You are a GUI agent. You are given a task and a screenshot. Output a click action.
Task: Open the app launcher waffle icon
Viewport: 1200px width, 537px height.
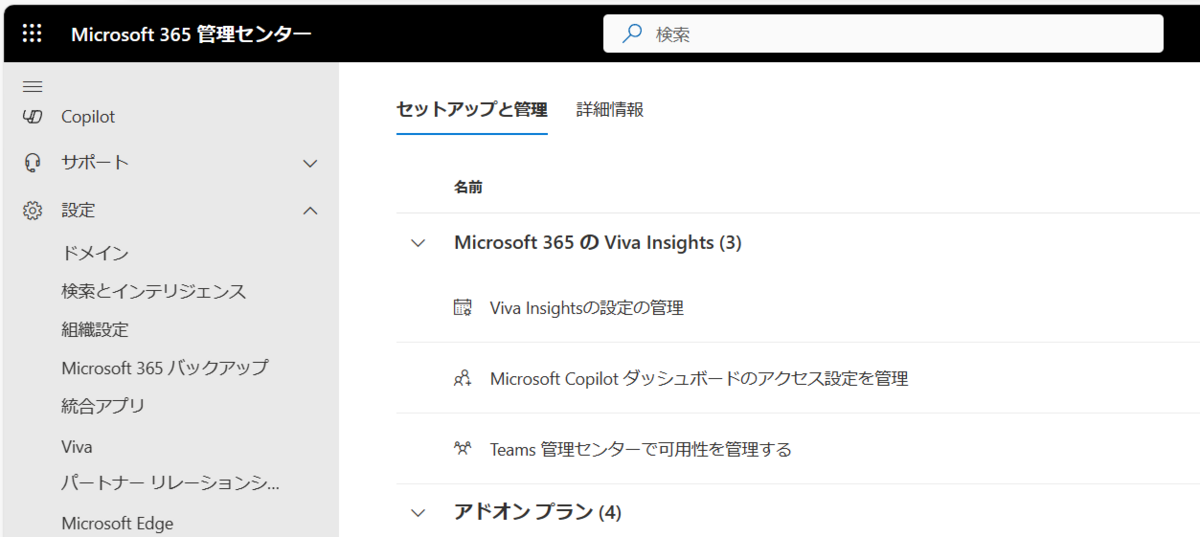[32, 33]
